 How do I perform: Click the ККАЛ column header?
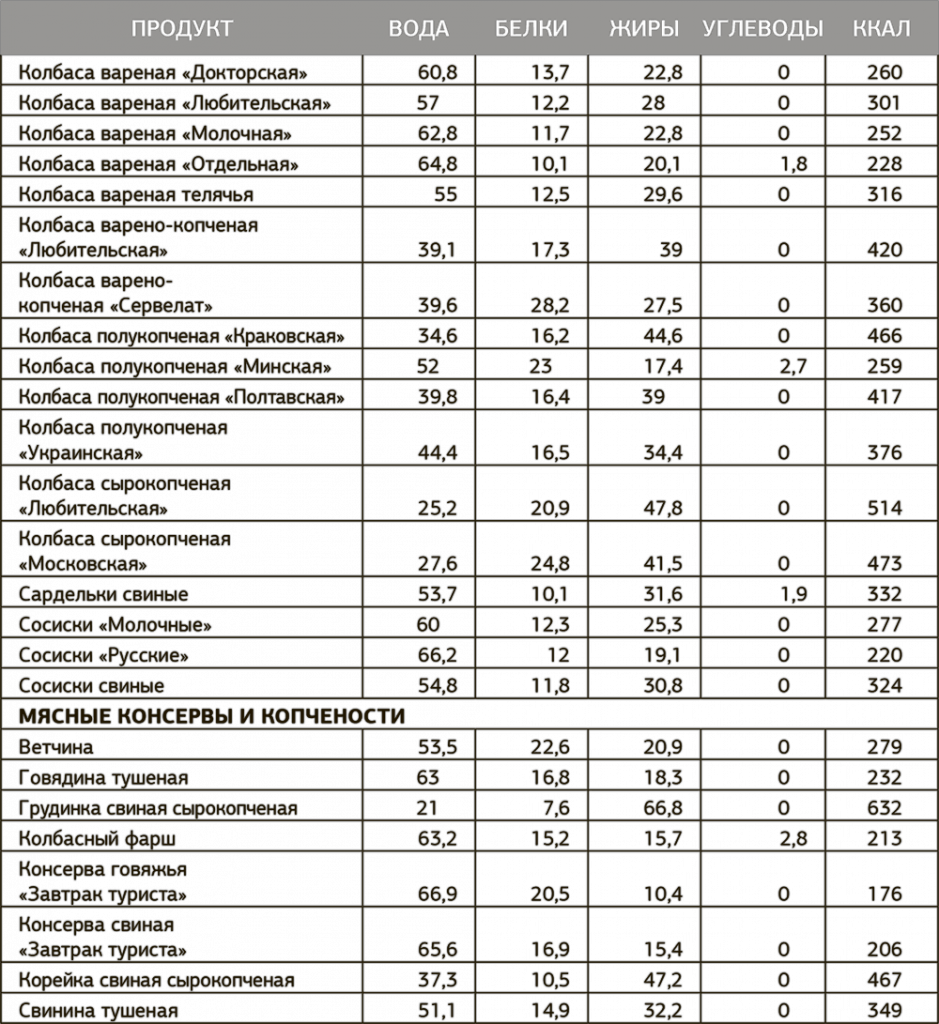881,28
